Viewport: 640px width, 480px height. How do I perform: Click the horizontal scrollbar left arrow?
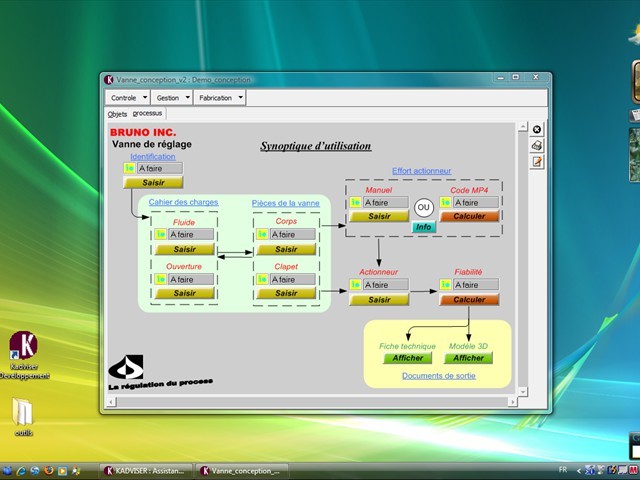tap(111, 402)
